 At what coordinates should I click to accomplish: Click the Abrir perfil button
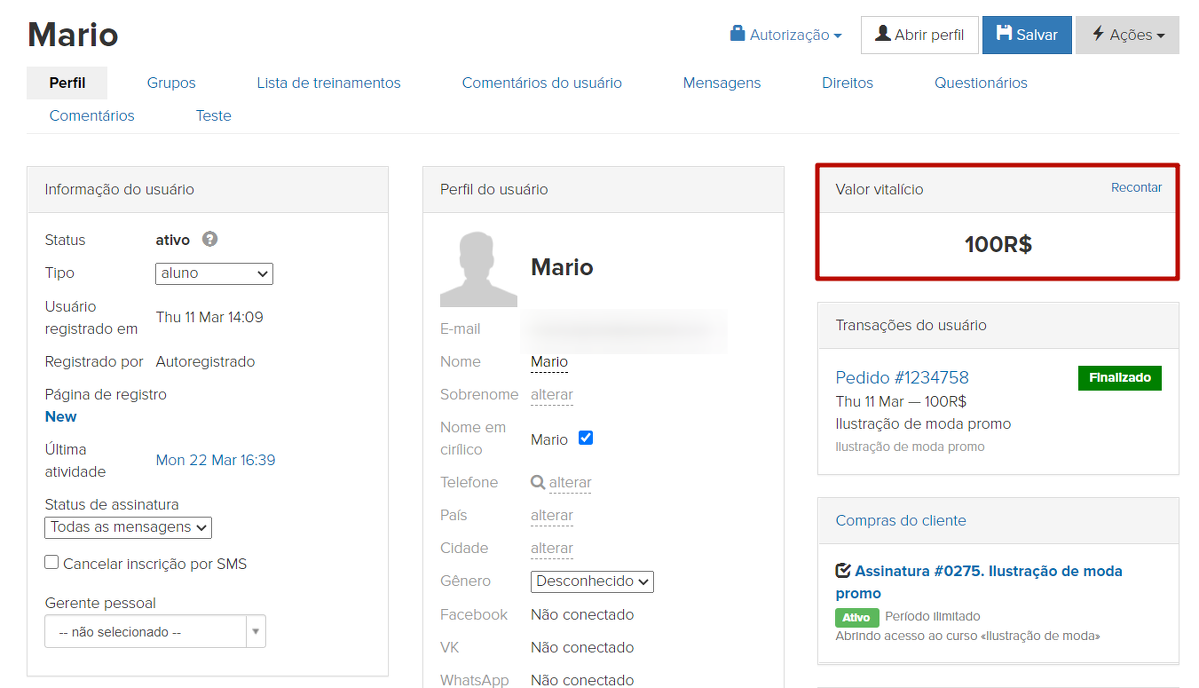[919, 35]
